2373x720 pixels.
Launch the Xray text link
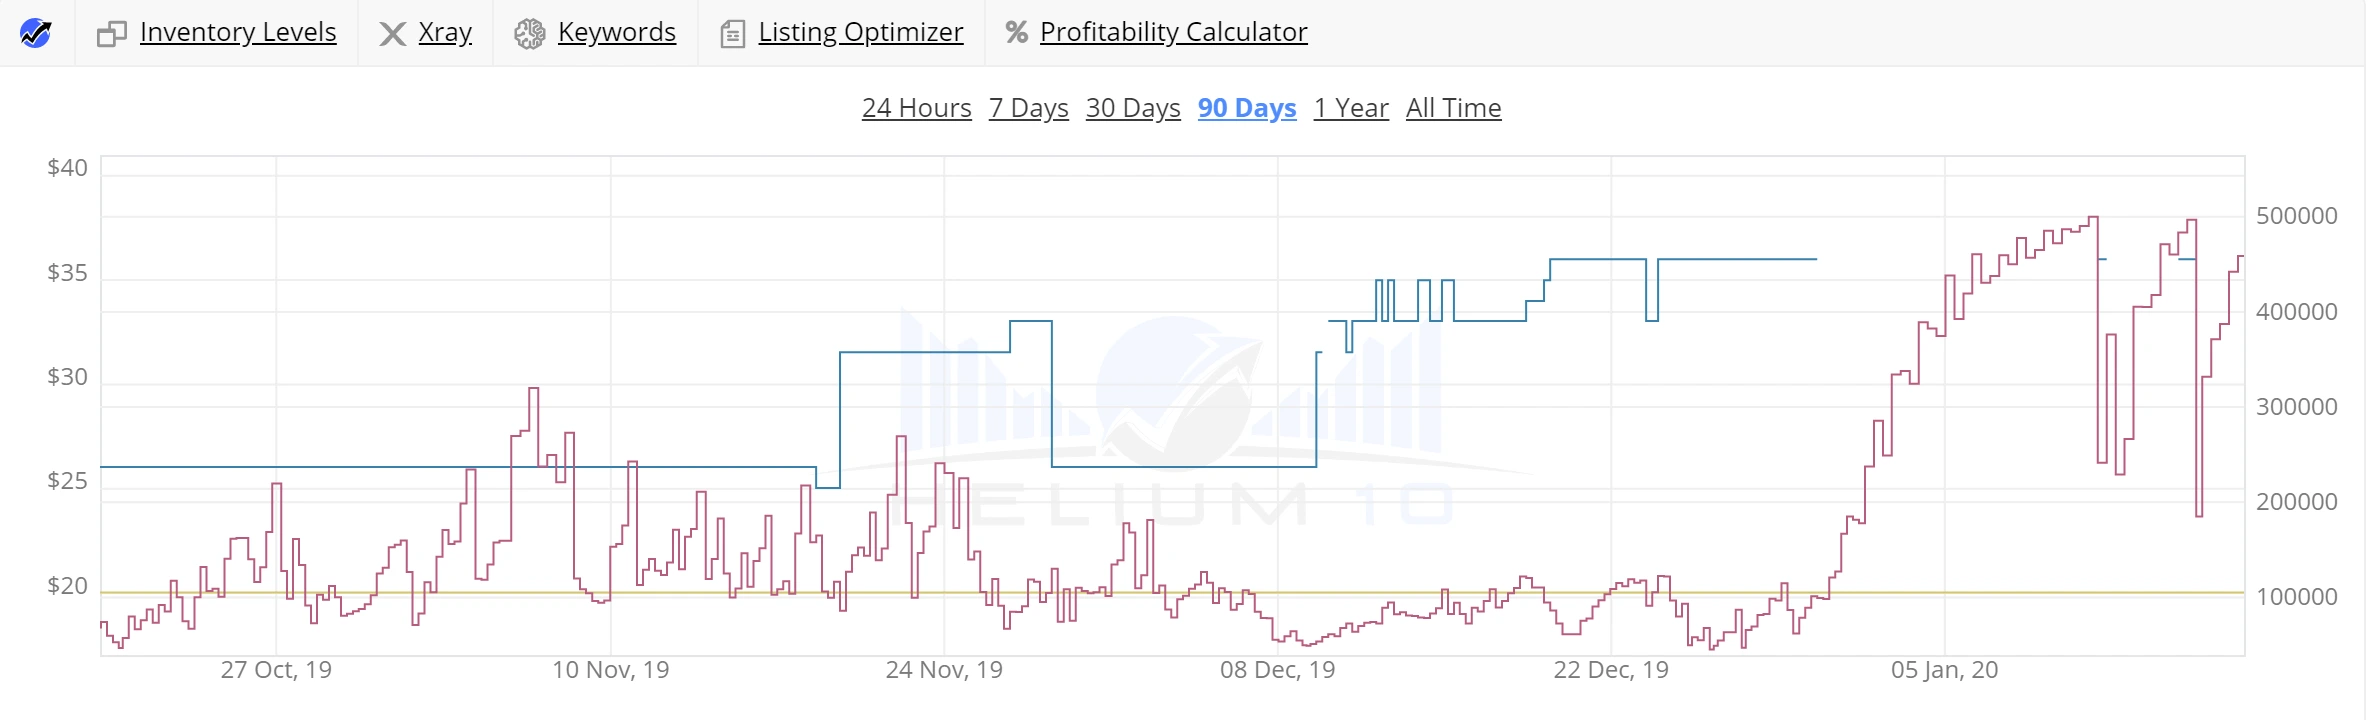coord(445,32)
